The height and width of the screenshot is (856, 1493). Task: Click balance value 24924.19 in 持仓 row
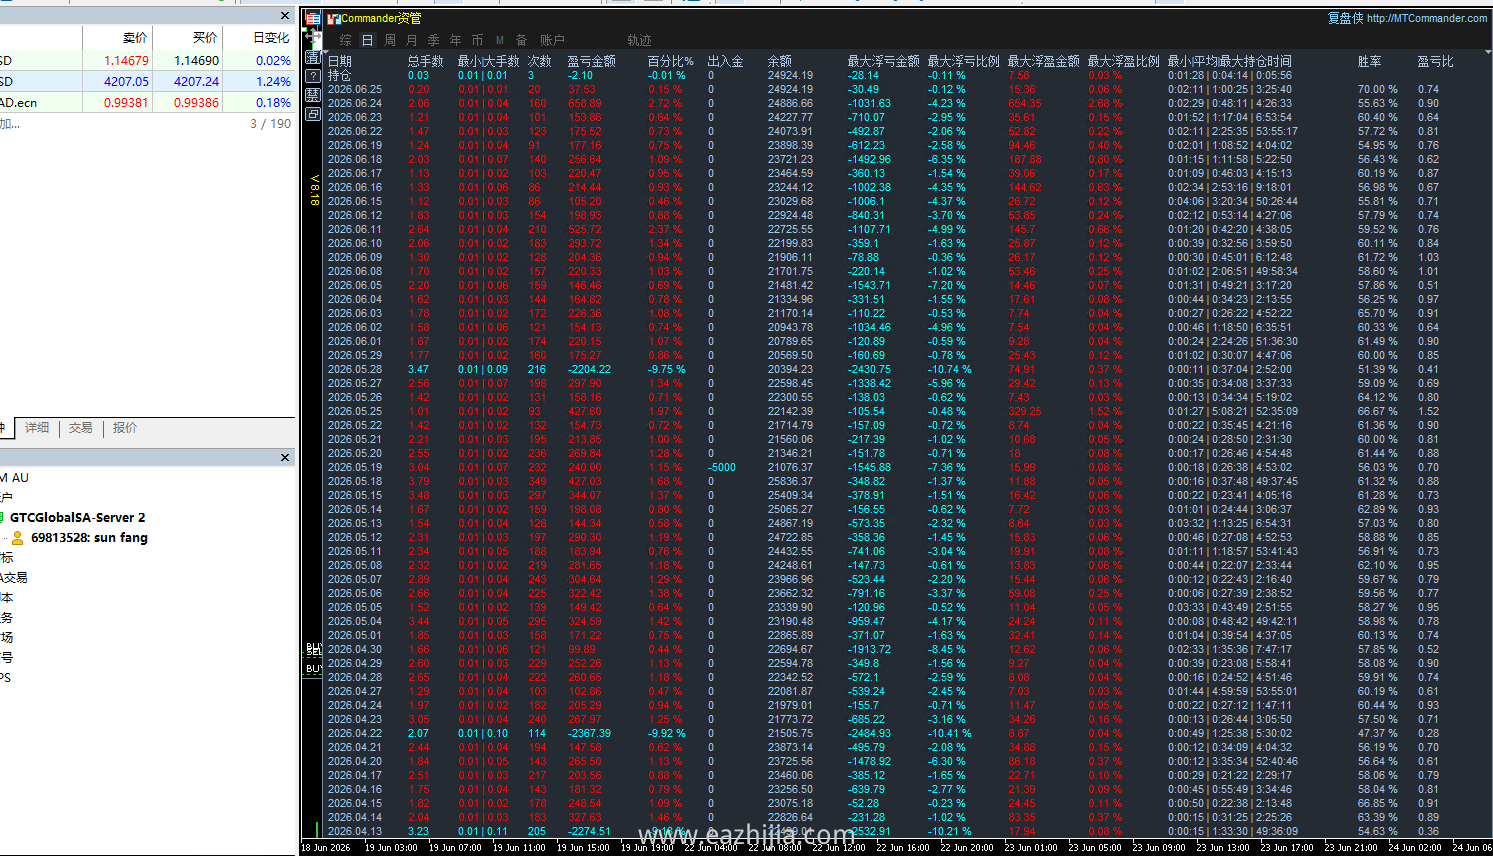point(790,75)
